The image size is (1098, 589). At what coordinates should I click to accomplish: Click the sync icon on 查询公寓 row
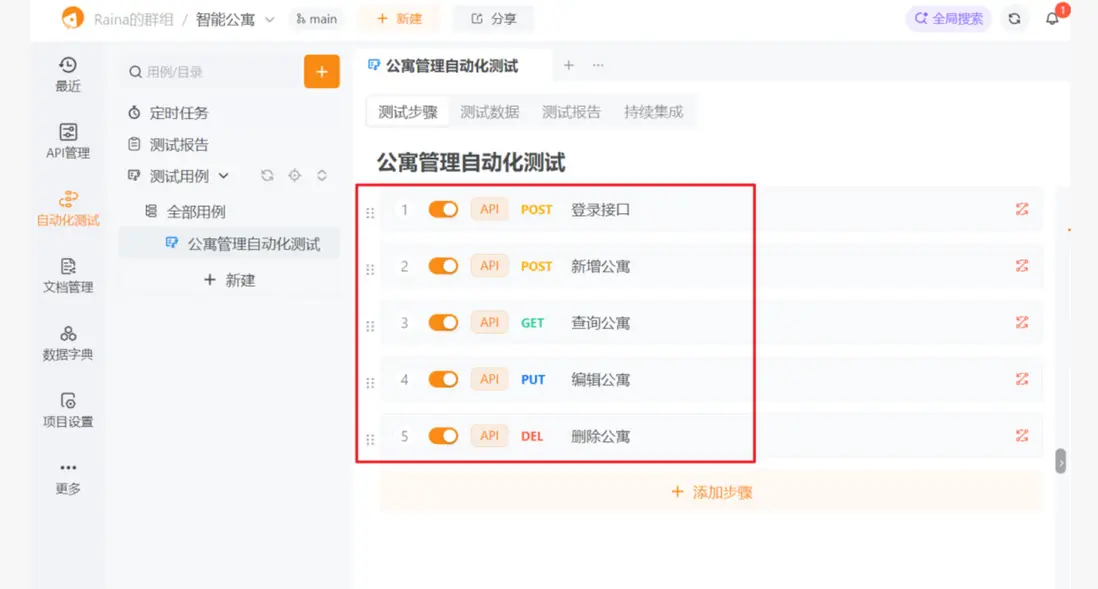point(1022,323)
